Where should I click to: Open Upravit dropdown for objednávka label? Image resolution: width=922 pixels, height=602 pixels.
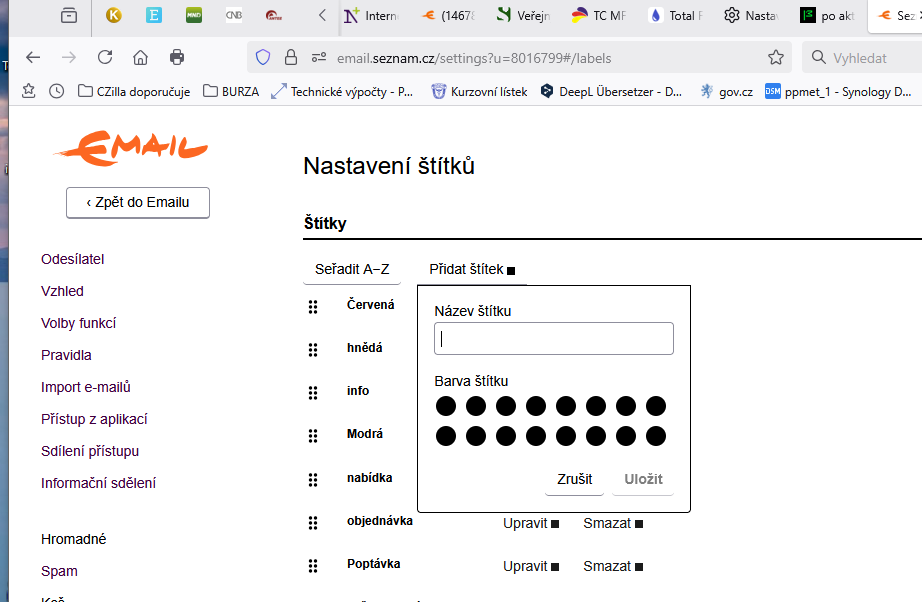tap(531, 523)
